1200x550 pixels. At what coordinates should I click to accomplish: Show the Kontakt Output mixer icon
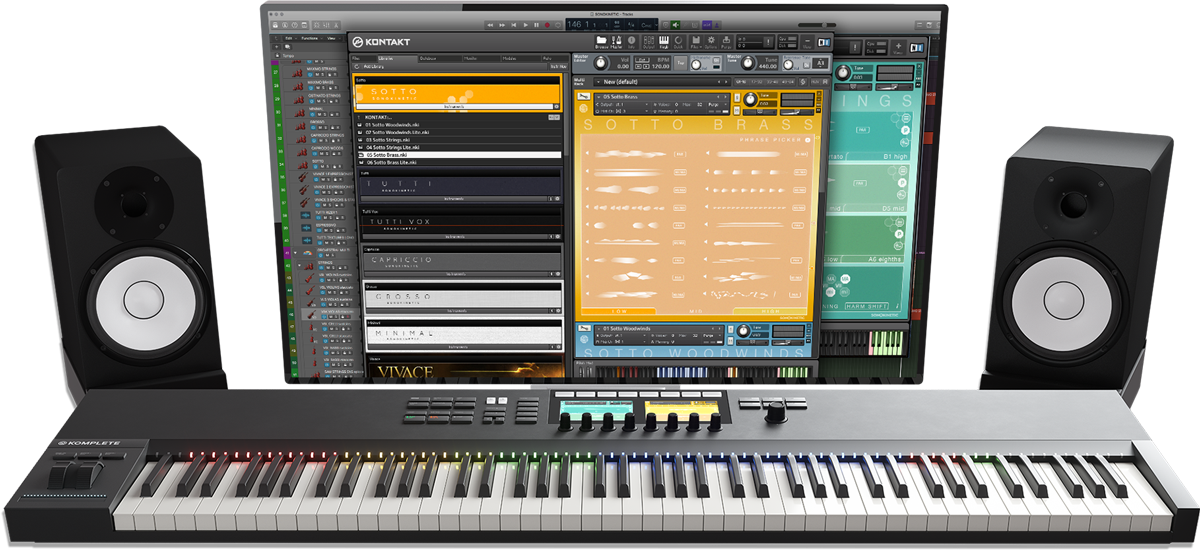[649, 40]
